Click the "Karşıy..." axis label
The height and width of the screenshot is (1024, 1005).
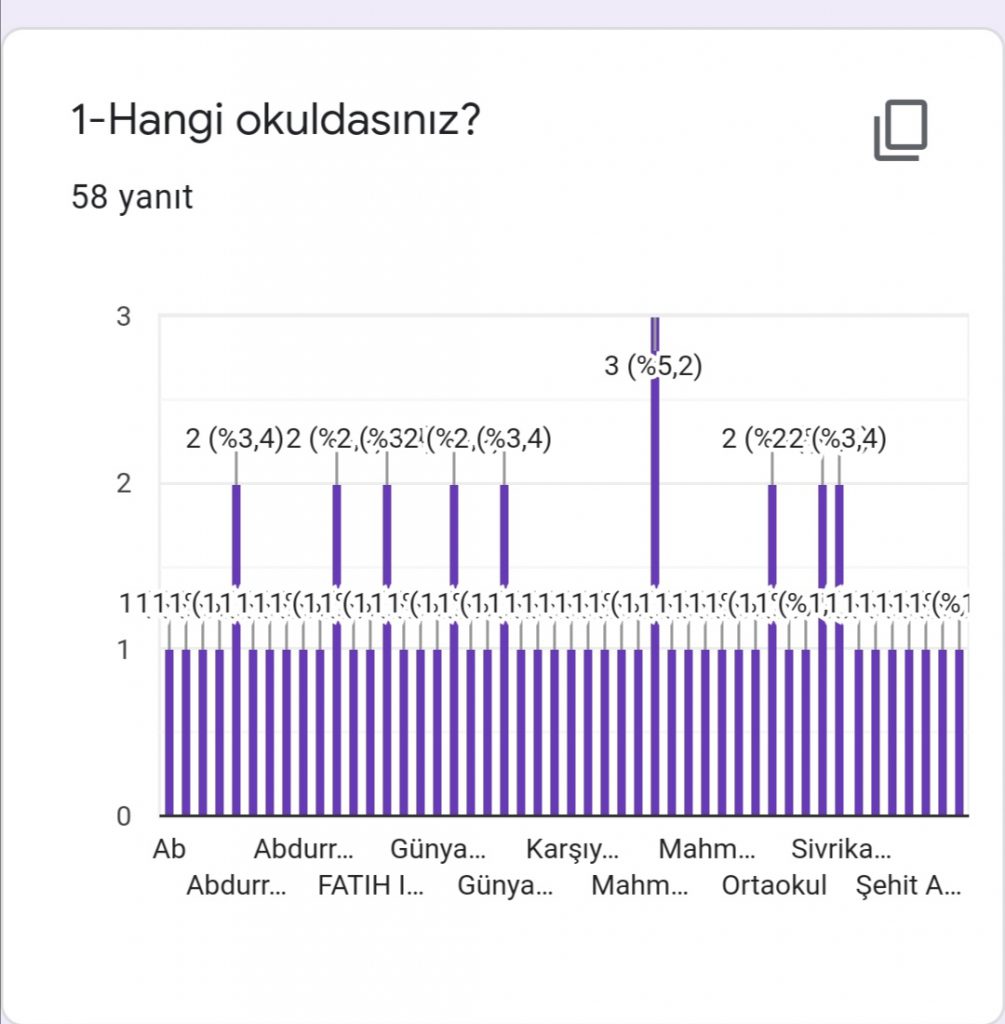click(x=572, y=851)
